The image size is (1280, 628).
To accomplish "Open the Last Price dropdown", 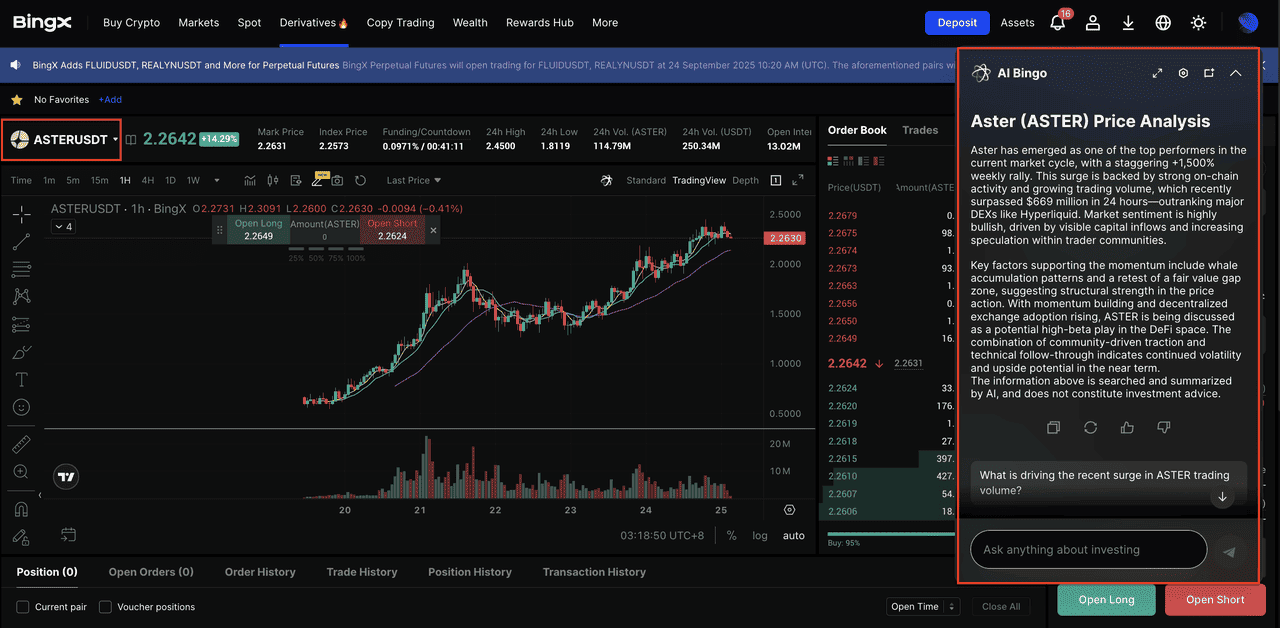I will tap(413, 181).
